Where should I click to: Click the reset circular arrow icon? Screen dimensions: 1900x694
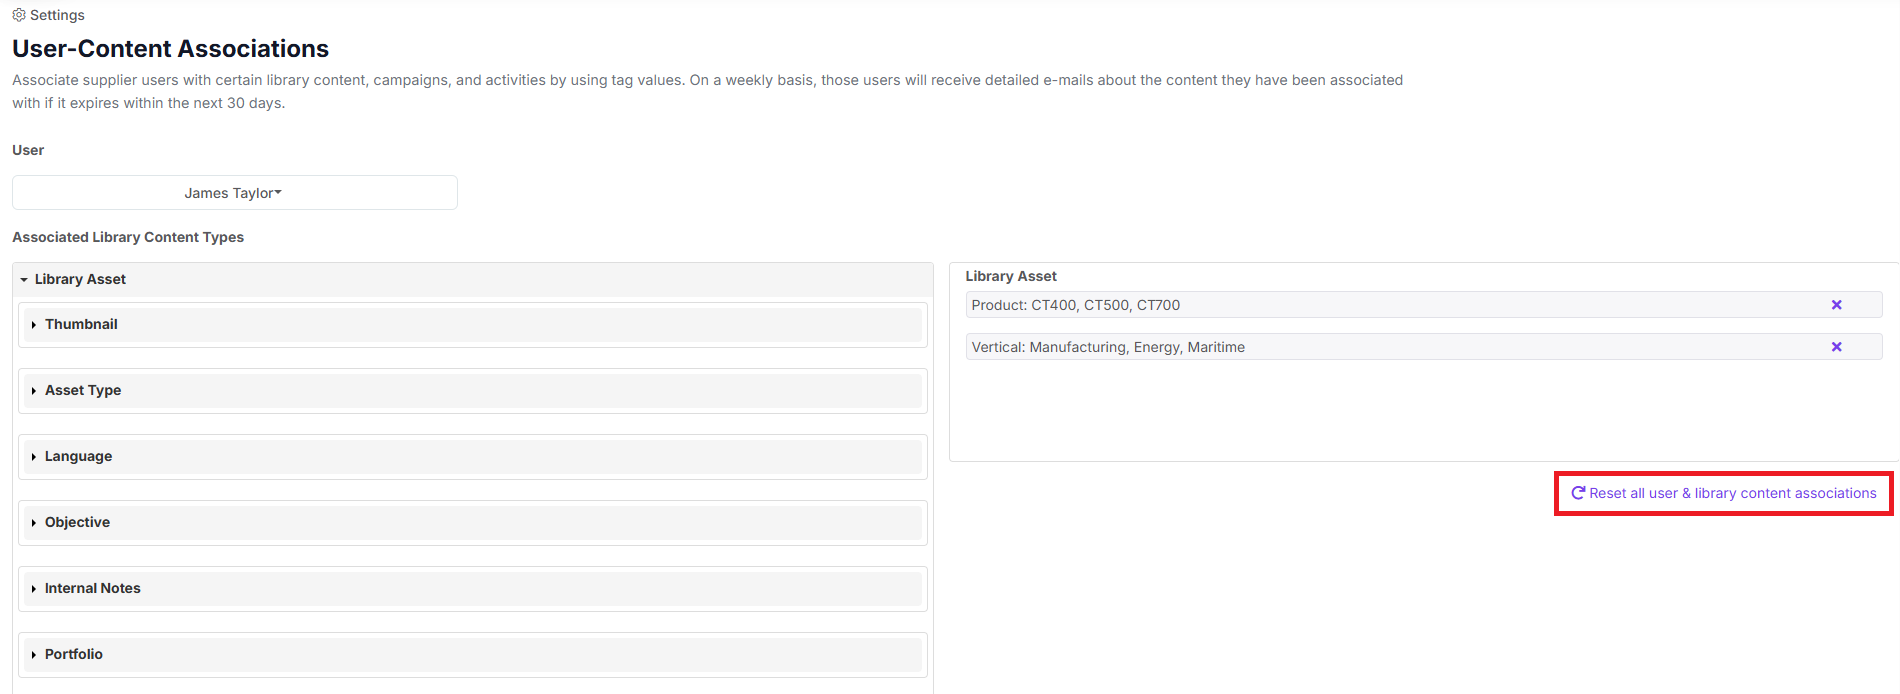[1578, 493]
